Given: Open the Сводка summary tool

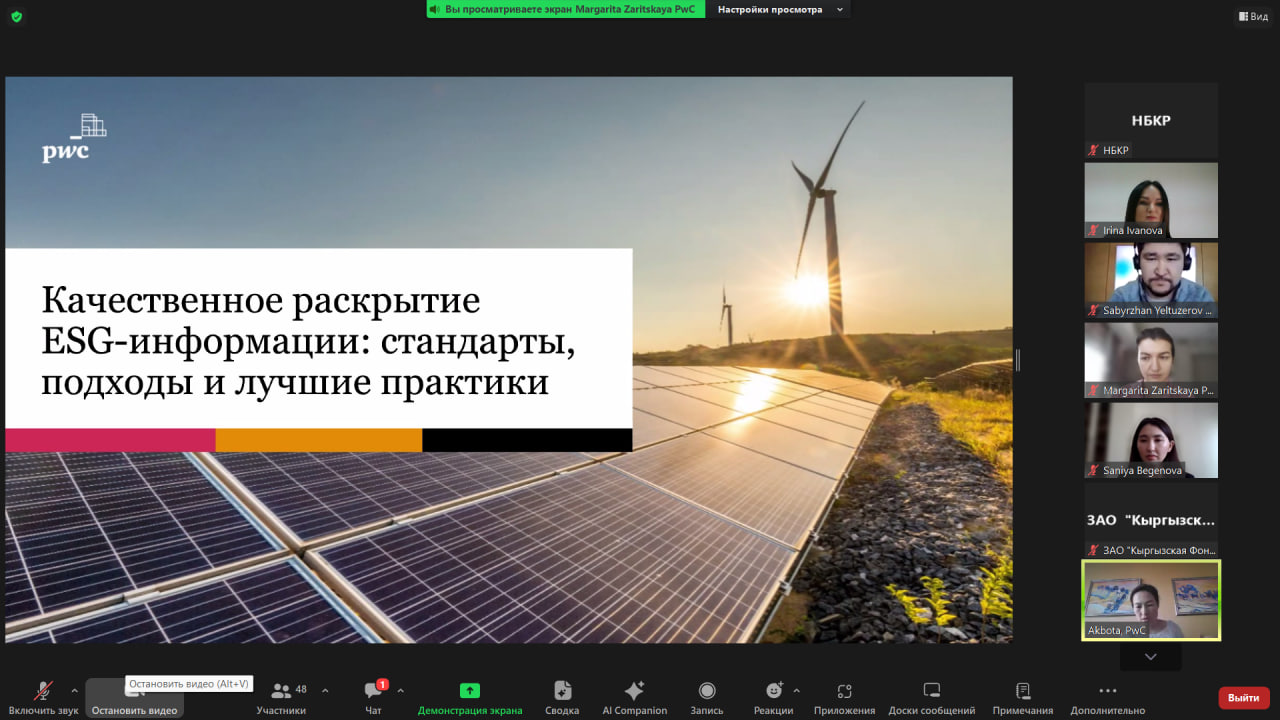Looking at the screenshot, I should [x=562, y=697].
